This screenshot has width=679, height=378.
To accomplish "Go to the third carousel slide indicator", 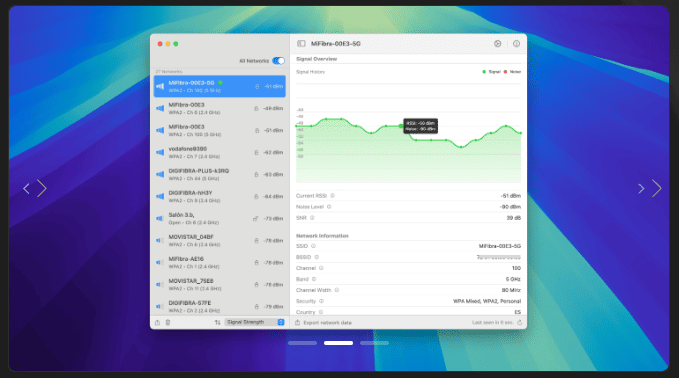I will pos(374,343).
